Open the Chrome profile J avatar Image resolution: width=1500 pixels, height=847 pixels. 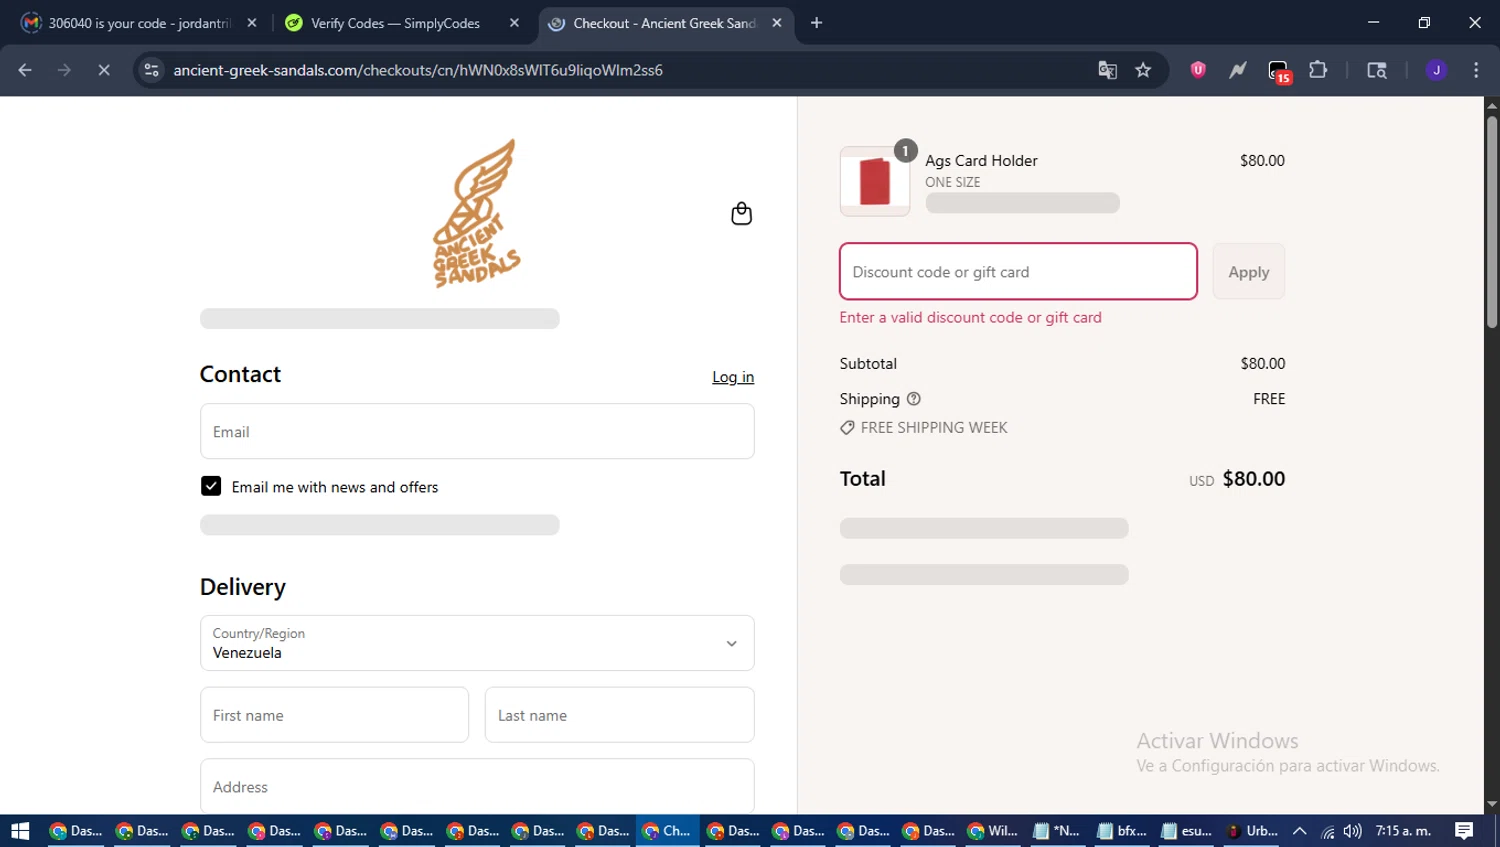1436,70
